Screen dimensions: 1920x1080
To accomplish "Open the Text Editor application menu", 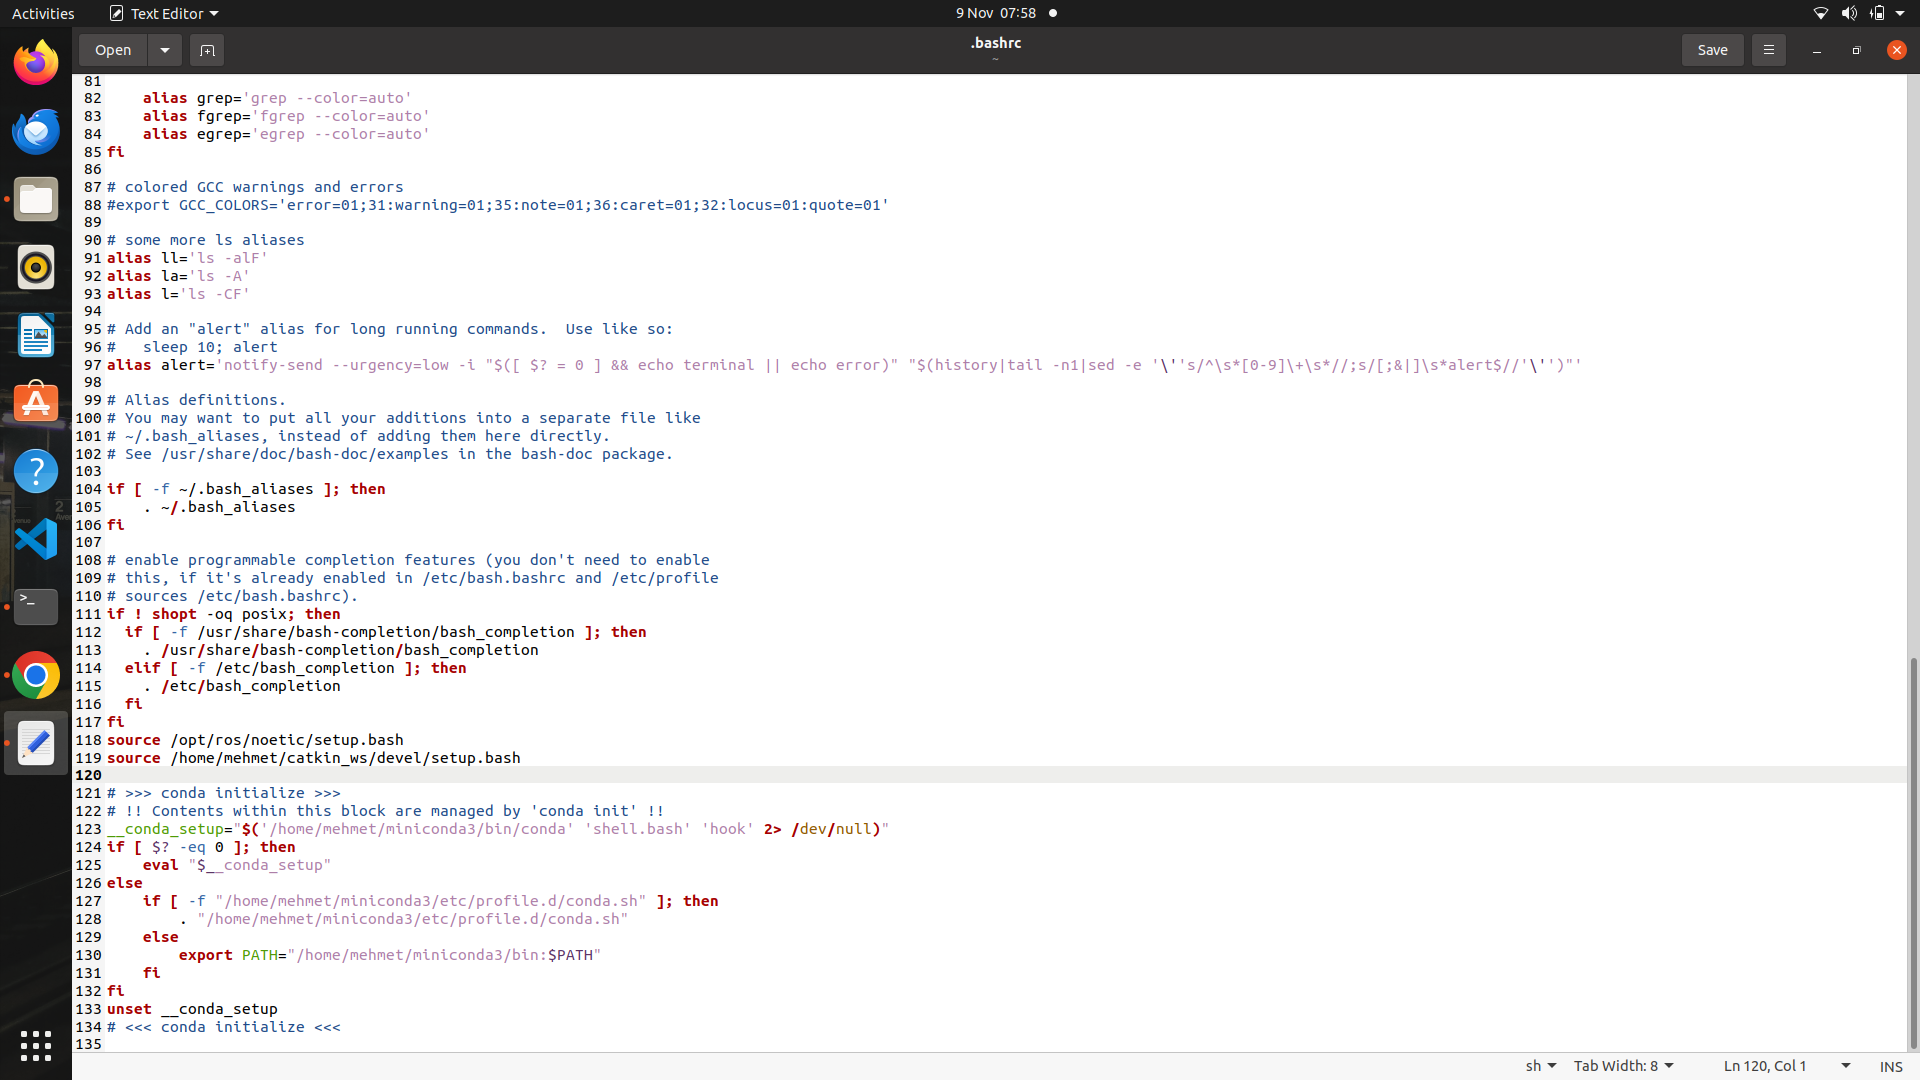I will click(163, 13).
